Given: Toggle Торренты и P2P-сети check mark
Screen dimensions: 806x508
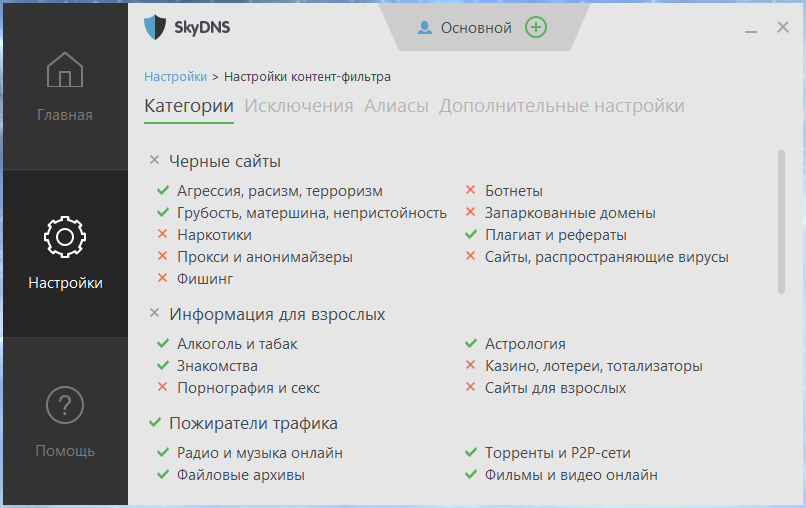Looking at the screenshot, I should click(471, 452).
